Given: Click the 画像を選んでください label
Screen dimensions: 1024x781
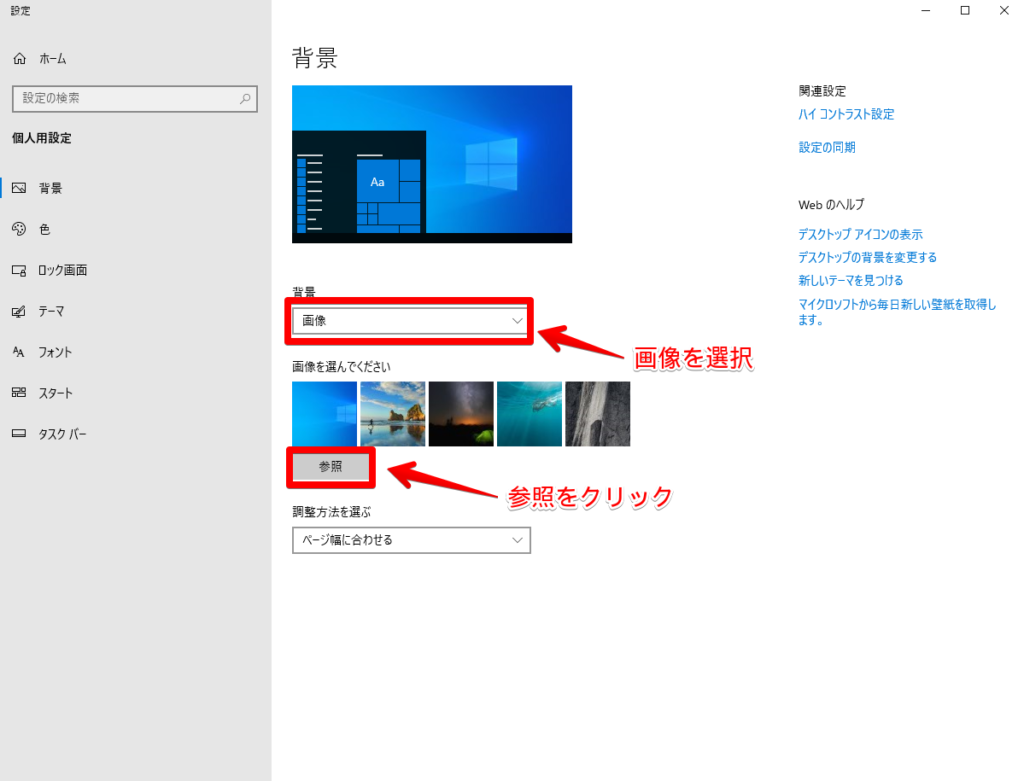Looking at the screenshot, I should point(341,366).
